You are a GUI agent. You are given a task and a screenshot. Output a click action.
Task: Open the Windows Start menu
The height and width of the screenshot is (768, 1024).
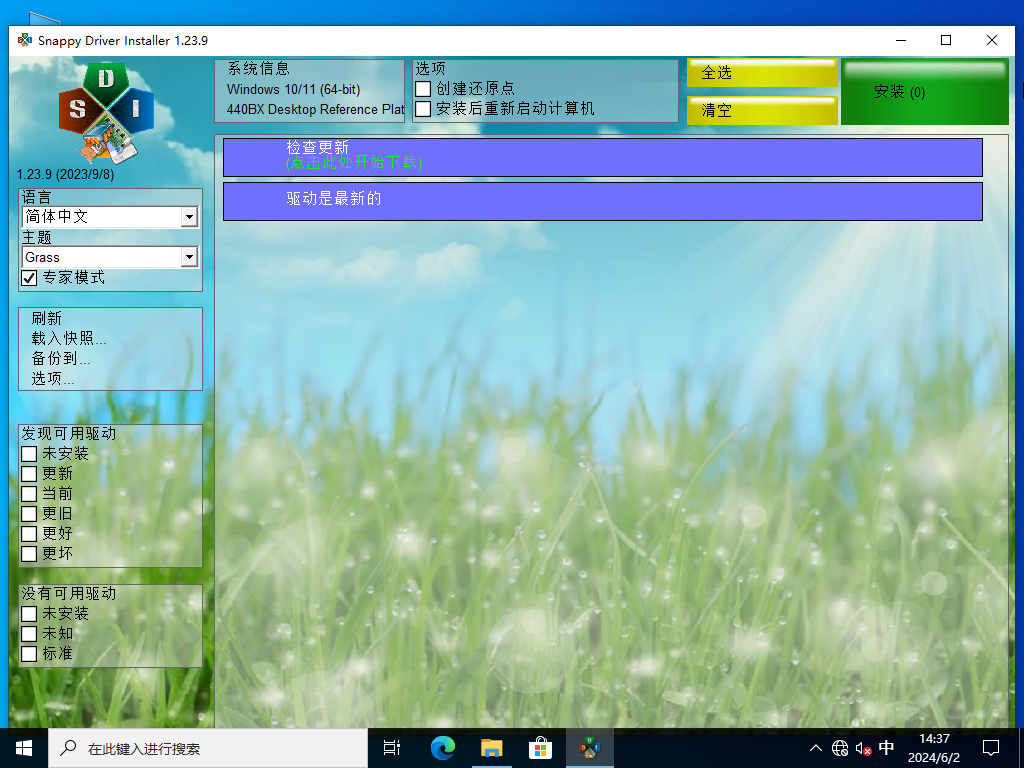[23, 747]
